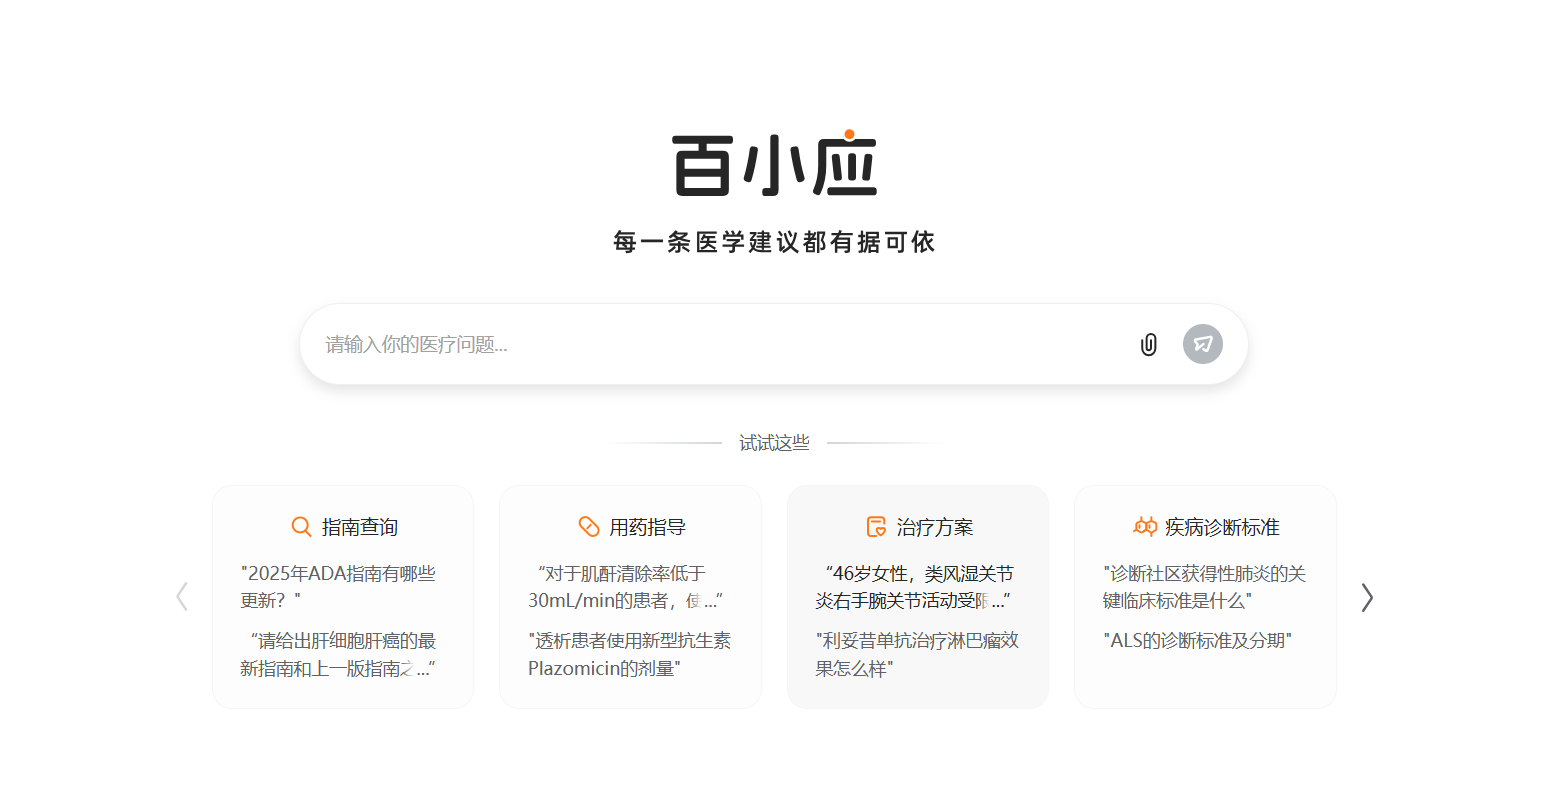Screen dimensions: 1545x787
Task: Click the right carousel chevron
Action: (1367, 597)
